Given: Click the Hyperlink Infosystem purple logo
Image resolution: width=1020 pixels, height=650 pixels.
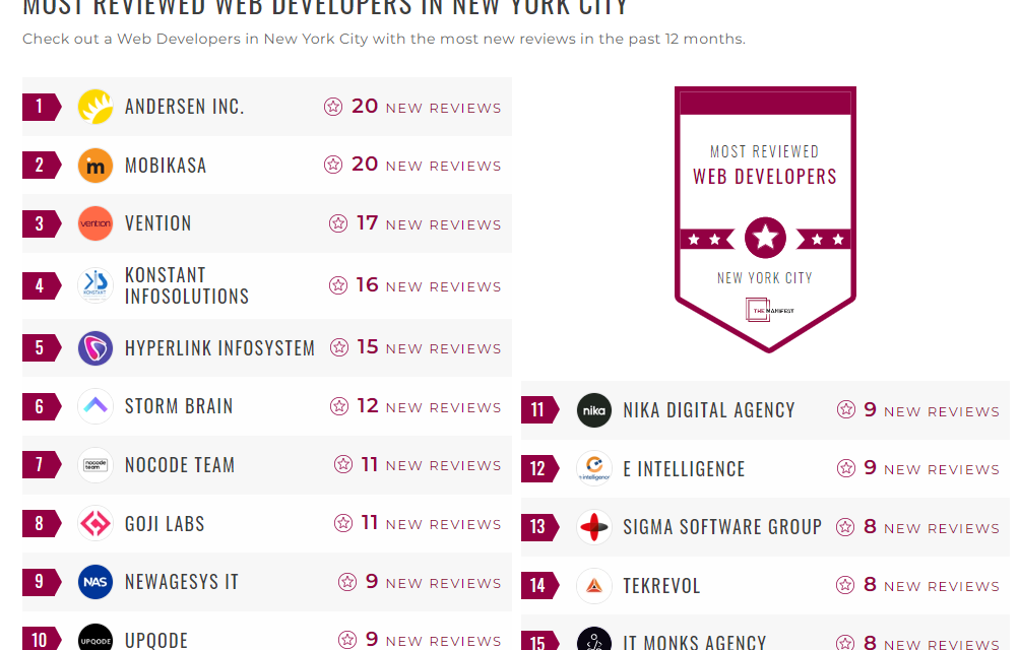Looking at the screenshot, I should point(95,348).
